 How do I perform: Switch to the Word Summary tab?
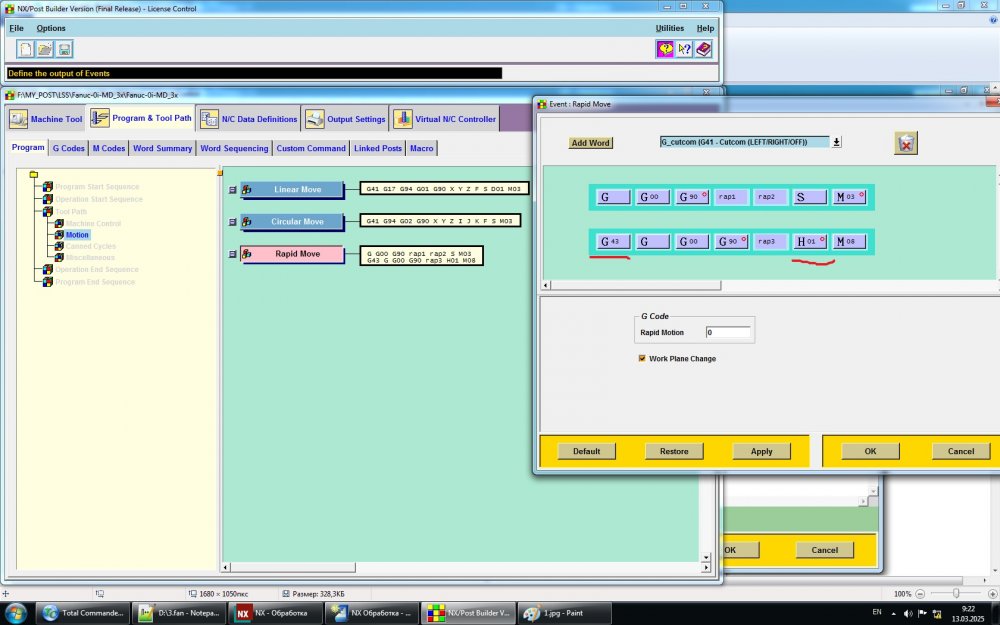click(163, 148)
